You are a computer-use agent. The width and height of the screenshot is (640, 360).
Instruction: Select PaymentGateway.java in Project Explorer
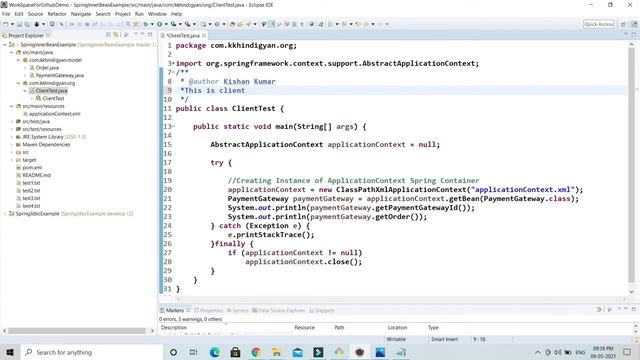60,76
